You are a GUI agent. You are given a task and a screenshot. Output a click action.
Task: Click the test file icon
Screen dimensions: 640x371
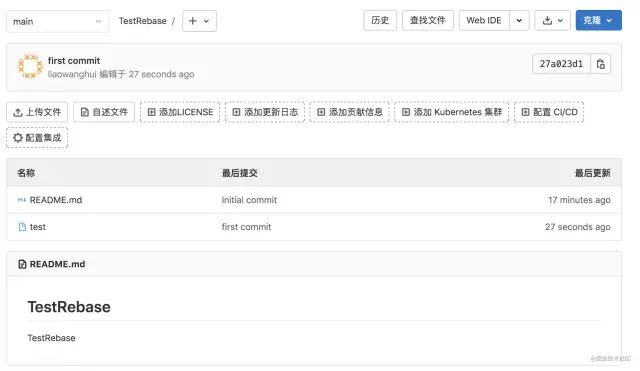pos(22,227)
